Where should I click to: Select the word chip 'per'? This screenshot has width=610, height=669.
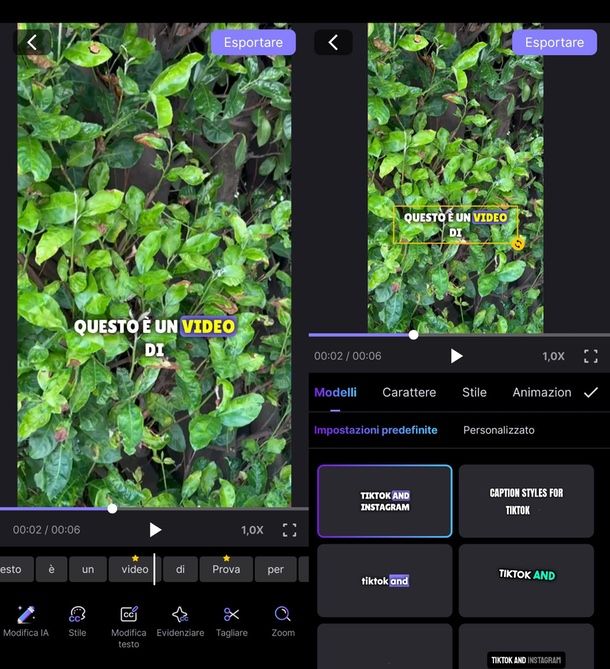276,569
